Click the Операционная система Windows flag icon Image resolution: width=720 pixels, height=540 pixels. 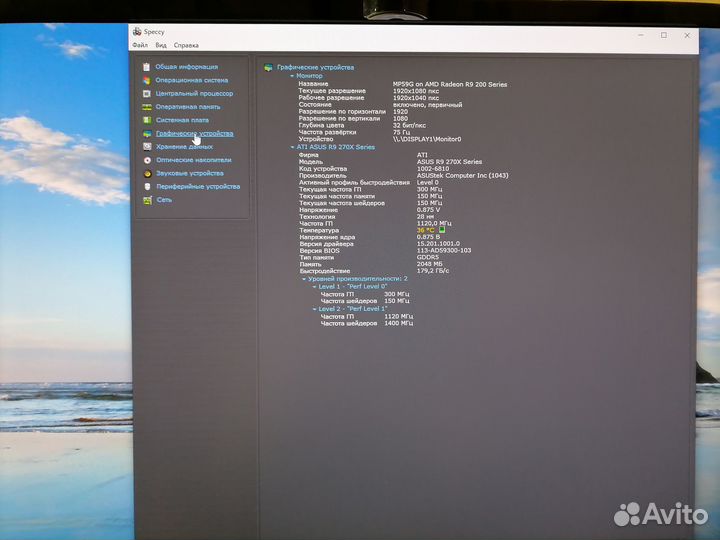pos(146,80)
